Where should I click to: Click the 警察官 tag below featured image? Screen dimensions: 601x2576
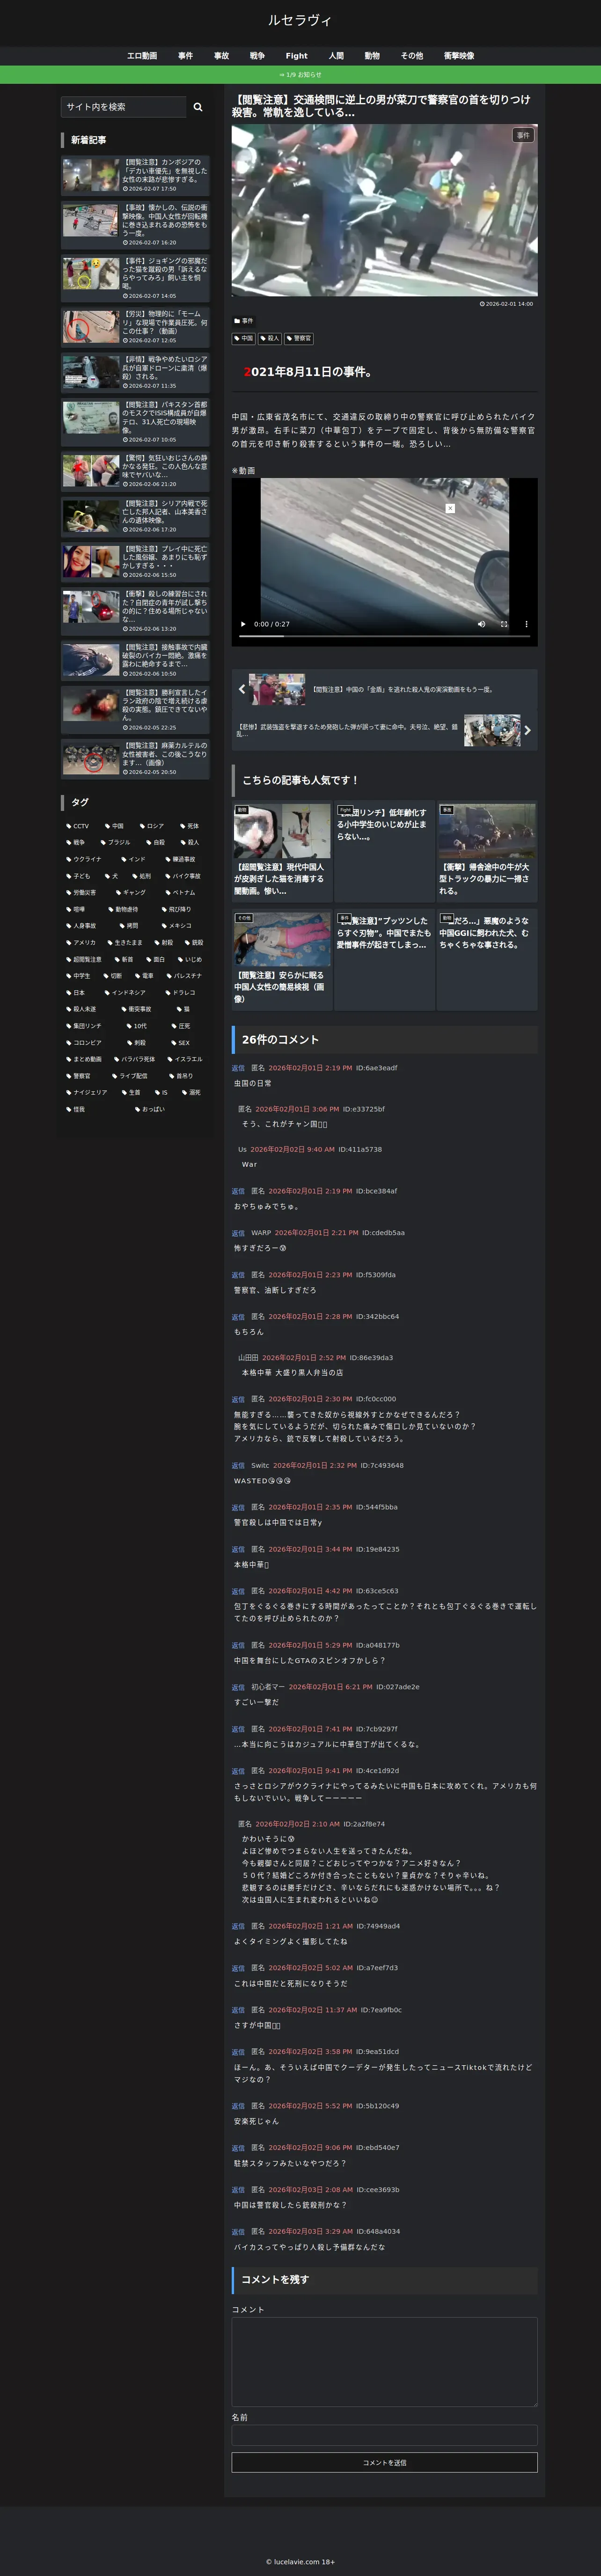tap(299, 339)
